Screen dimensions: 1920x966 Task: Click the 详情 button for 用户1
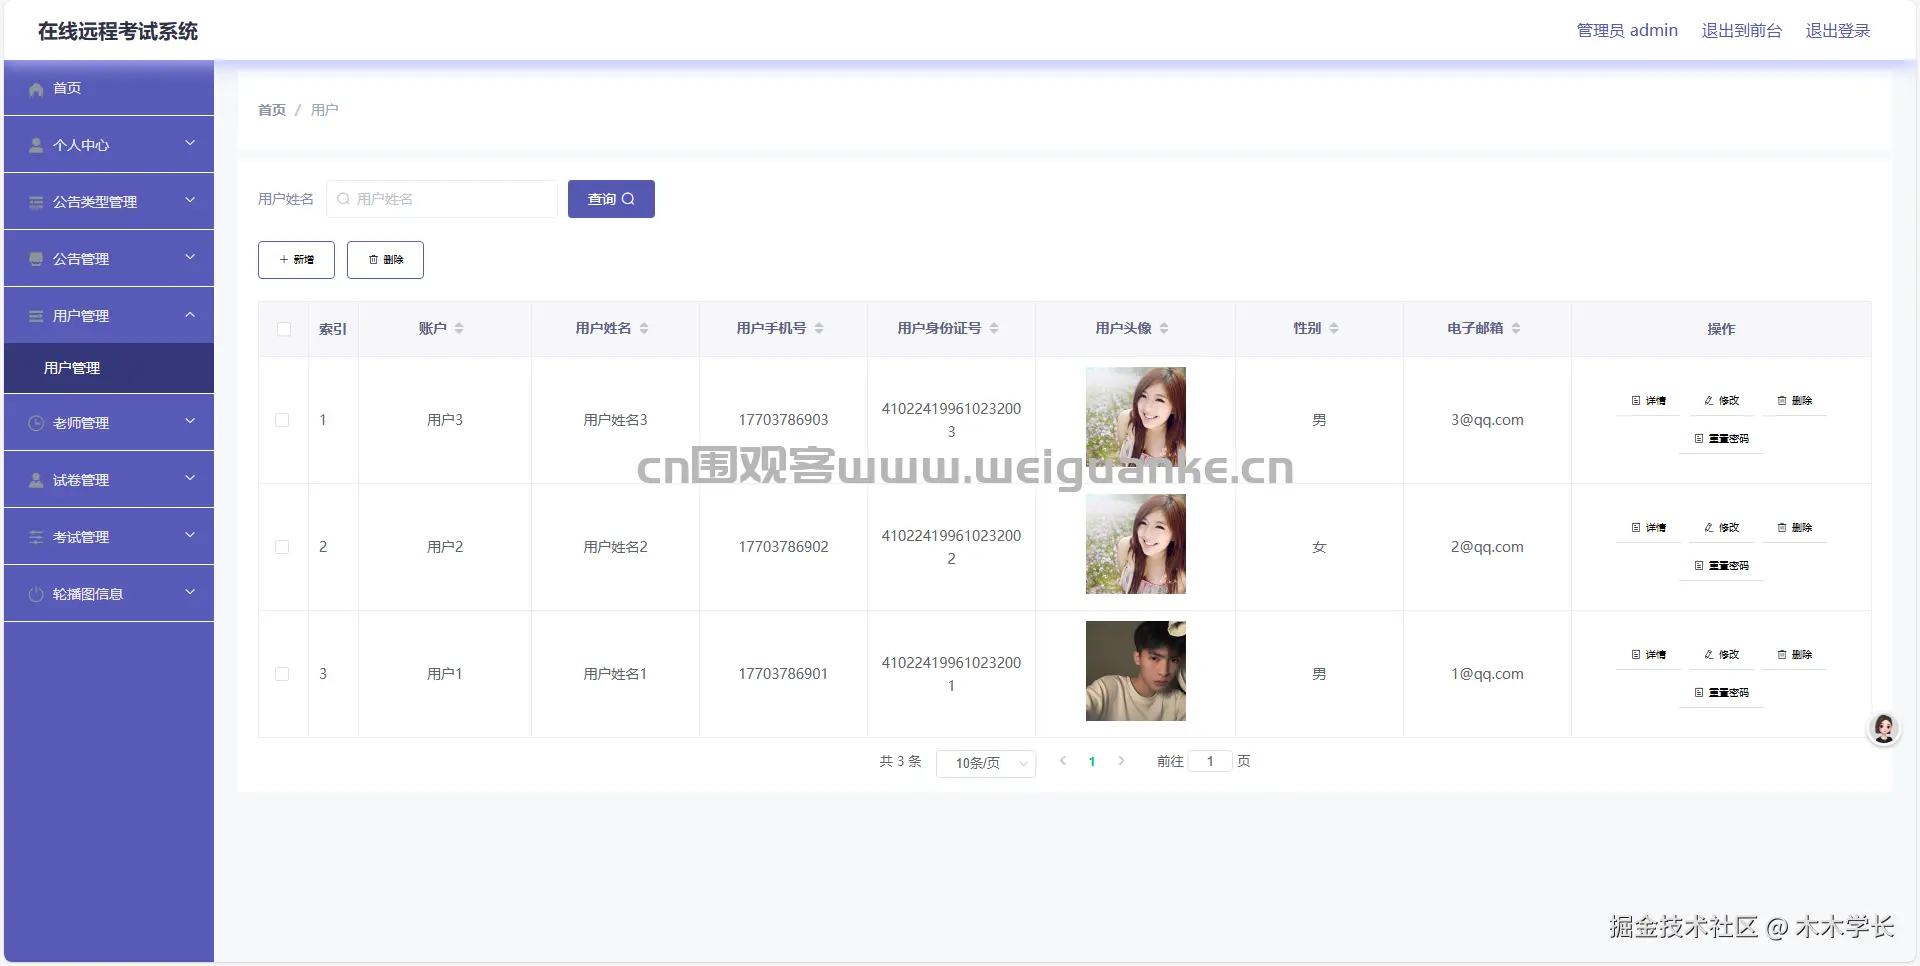(1648, 654)
